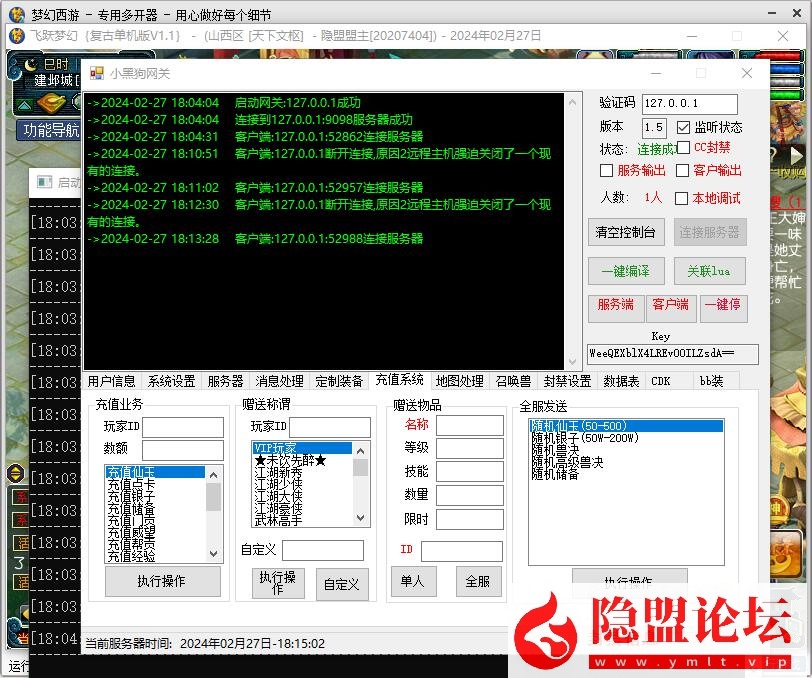Click the ID field in 赠送物品
This screenshot has height=678, width=812.
pyautogui.click(x=462, y=551)
